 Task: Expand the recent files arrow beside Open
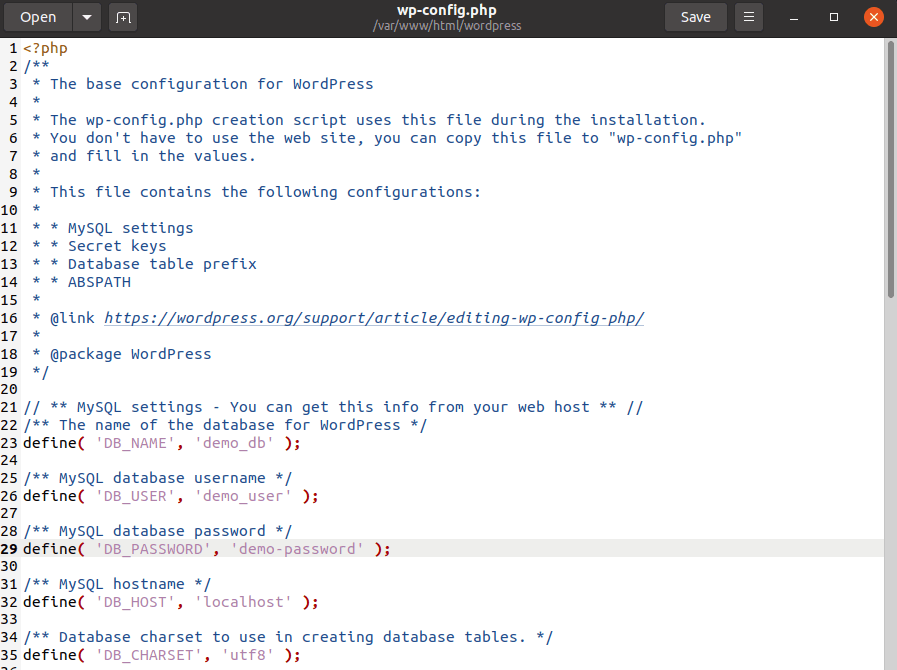coord(88,17)
